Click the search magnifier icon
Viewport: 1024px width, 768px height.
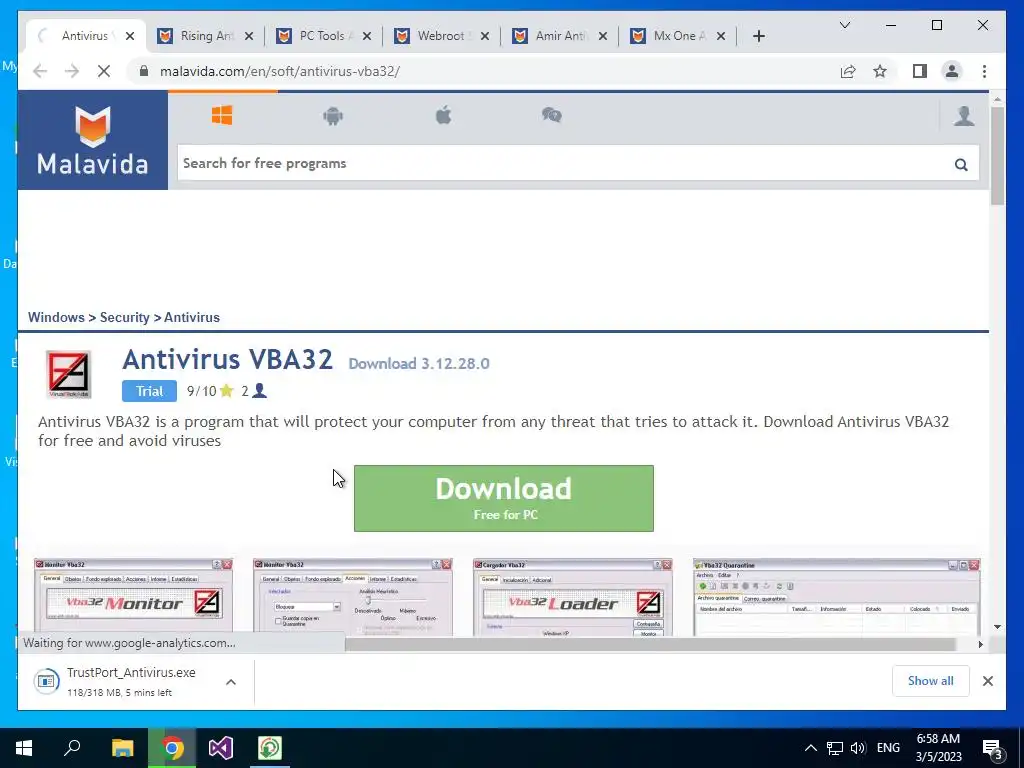961,164
